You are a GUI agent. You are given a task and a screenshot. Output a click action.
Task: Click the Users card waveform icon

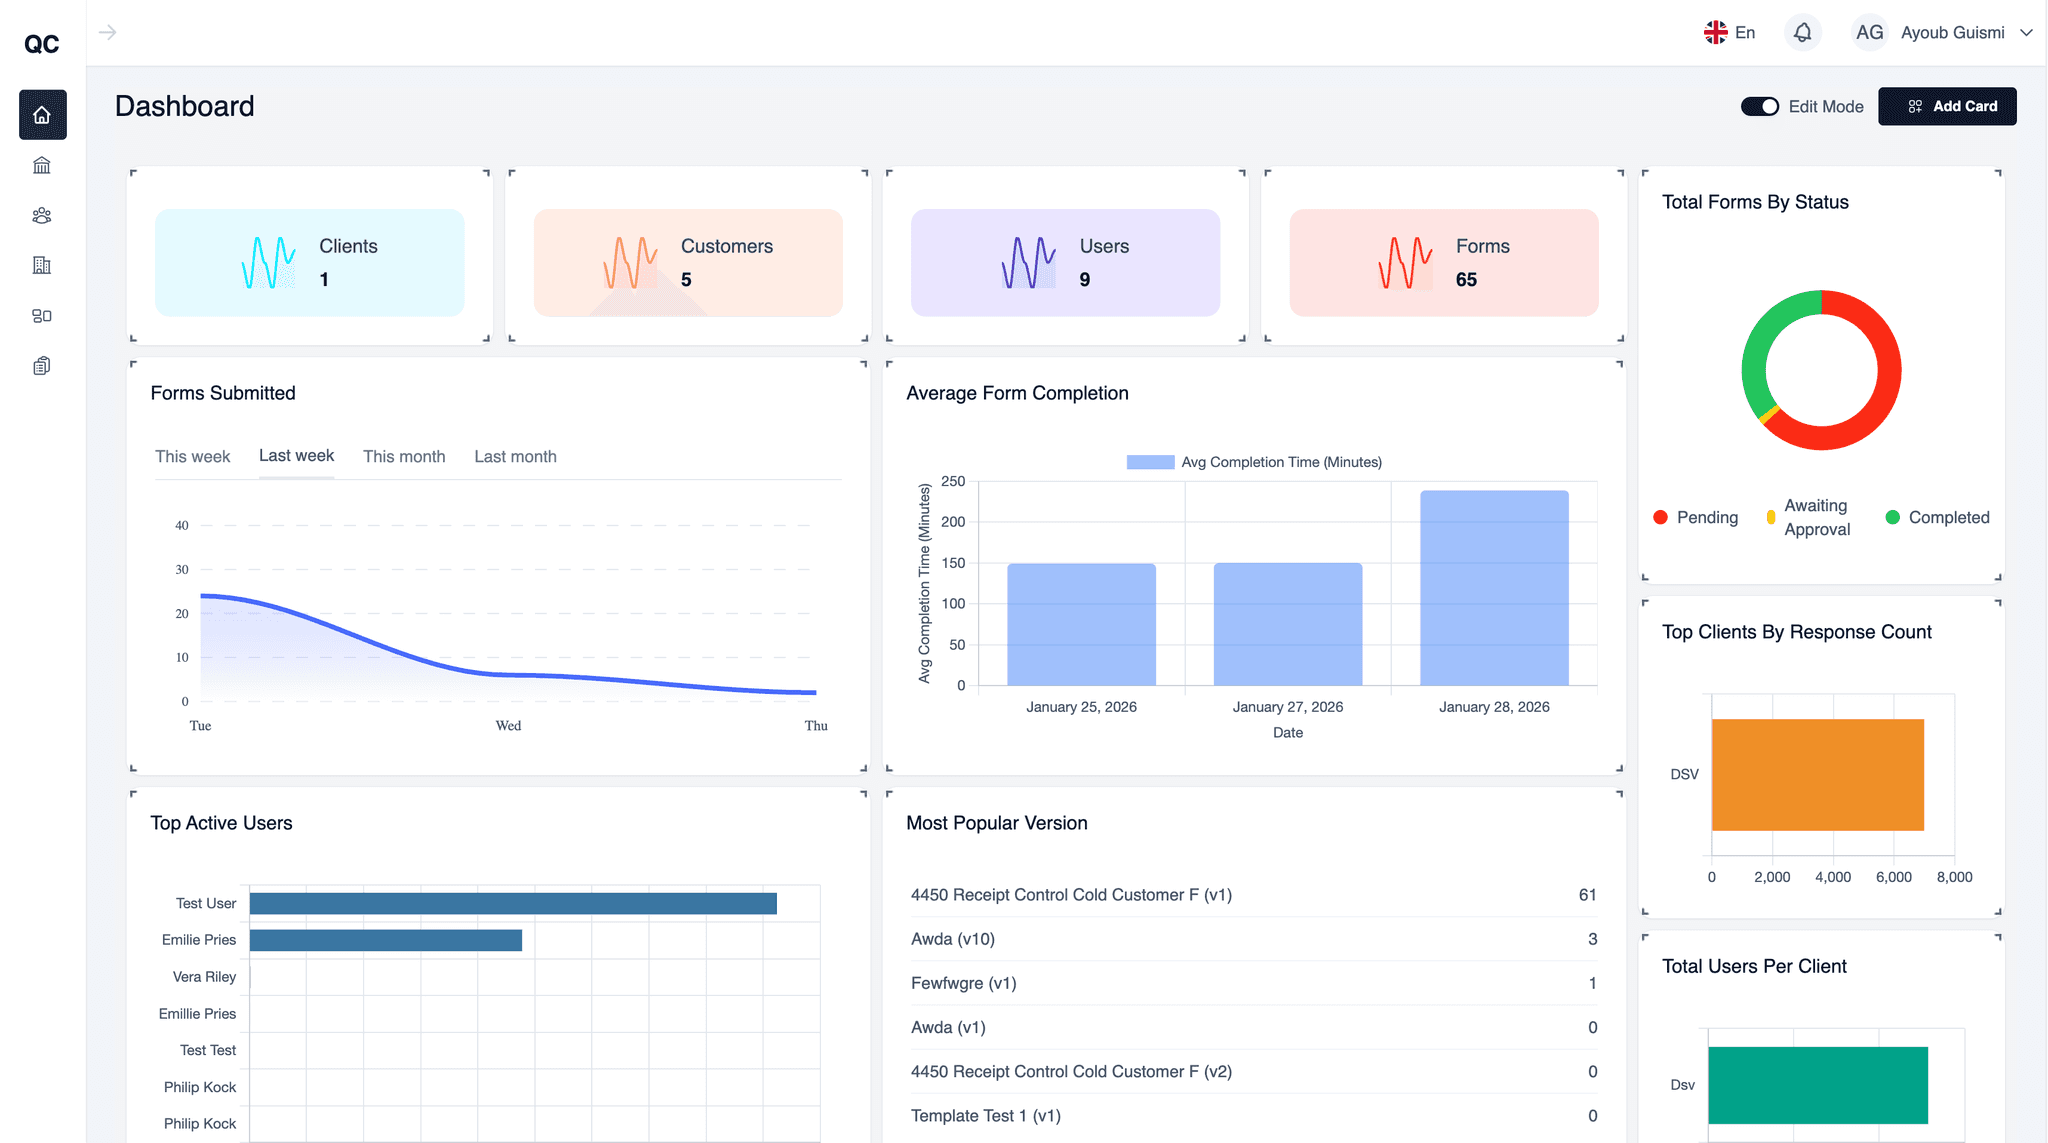coord(1029,263)
